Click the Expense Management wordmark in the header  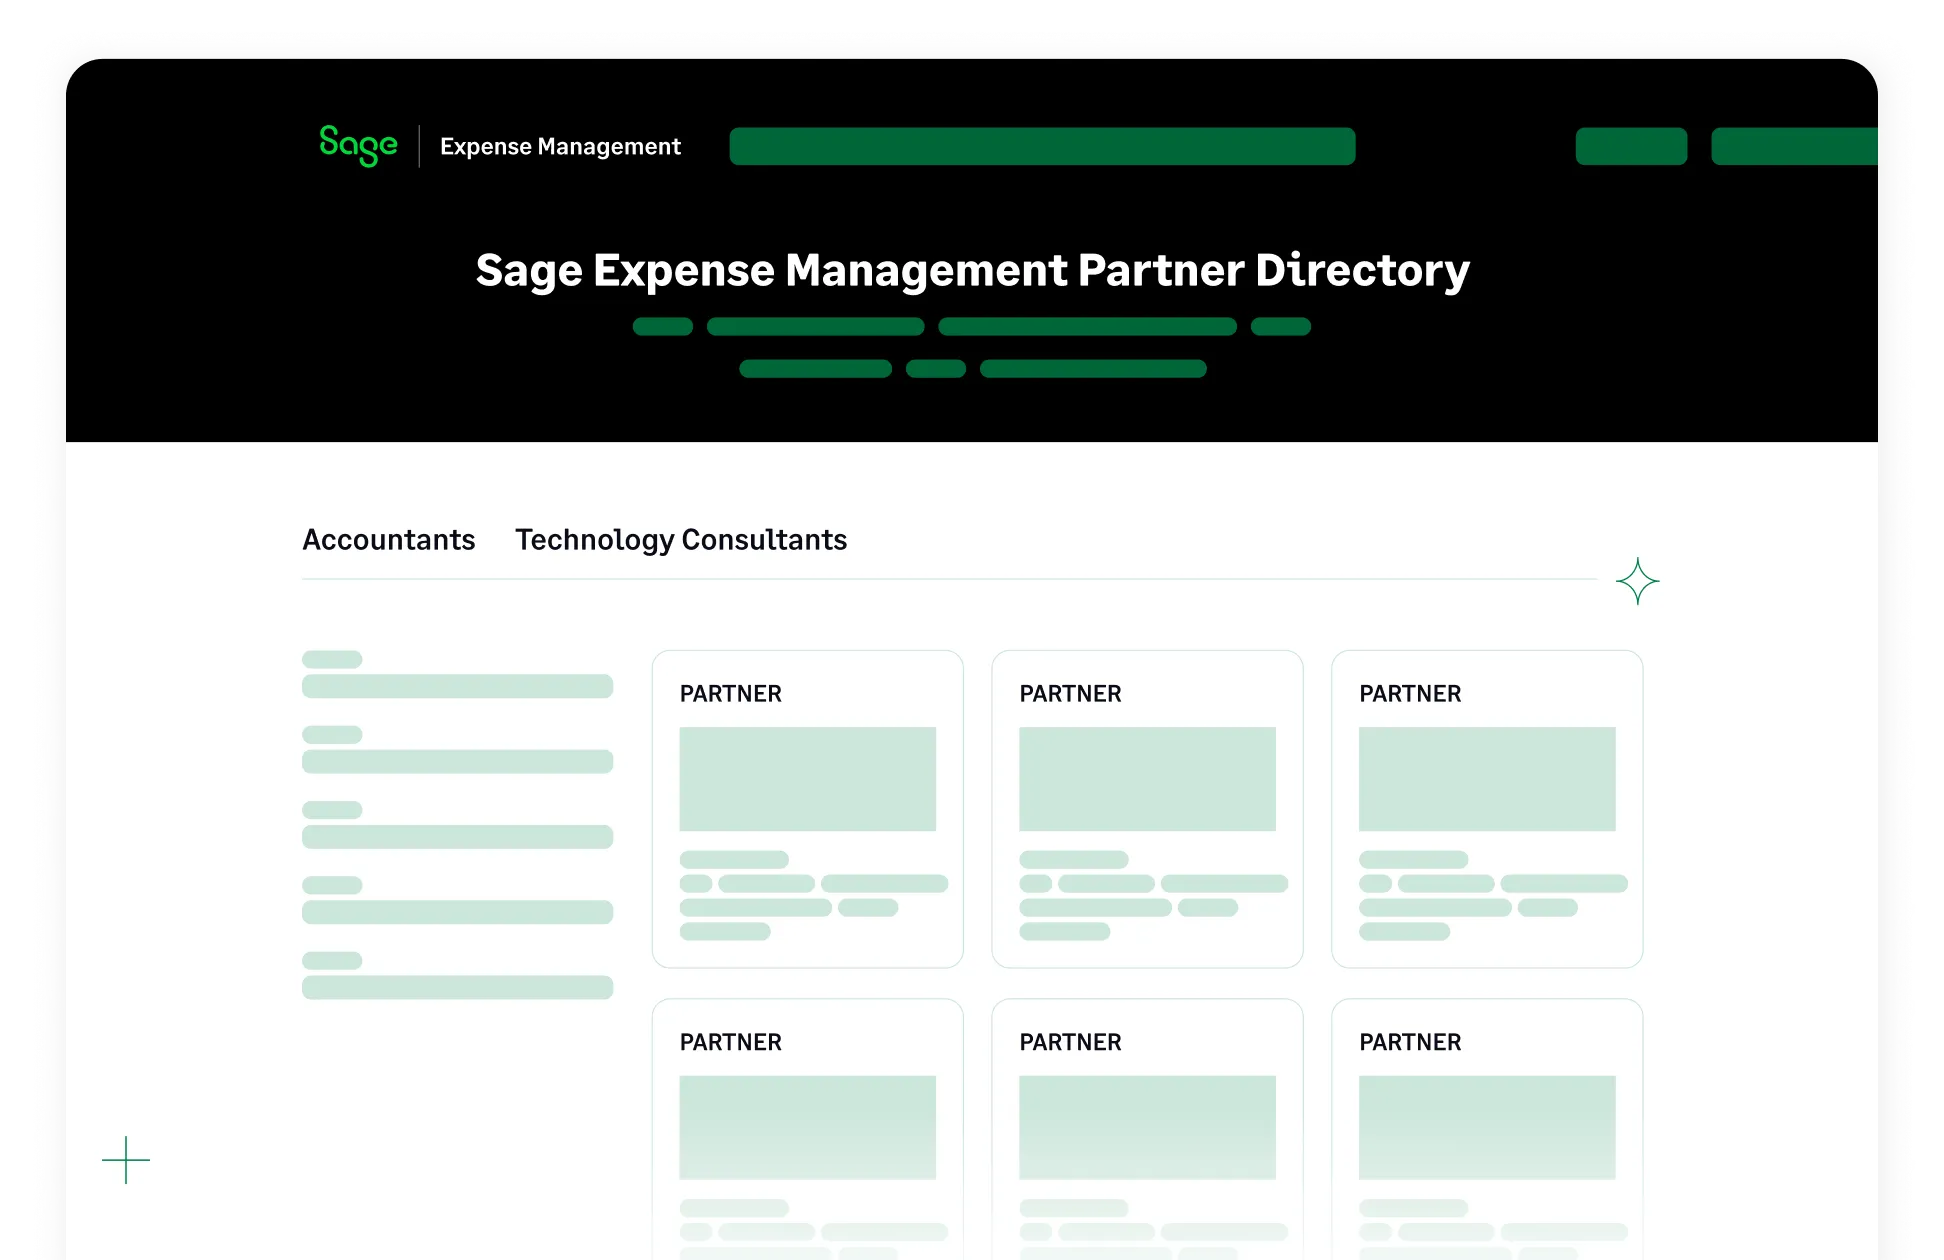(x=560, y=146)
